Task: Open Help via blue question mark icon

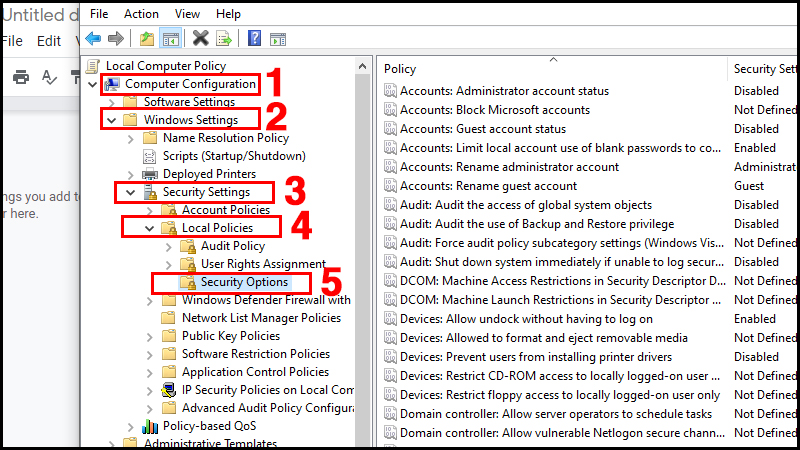Action: point(254,38)
